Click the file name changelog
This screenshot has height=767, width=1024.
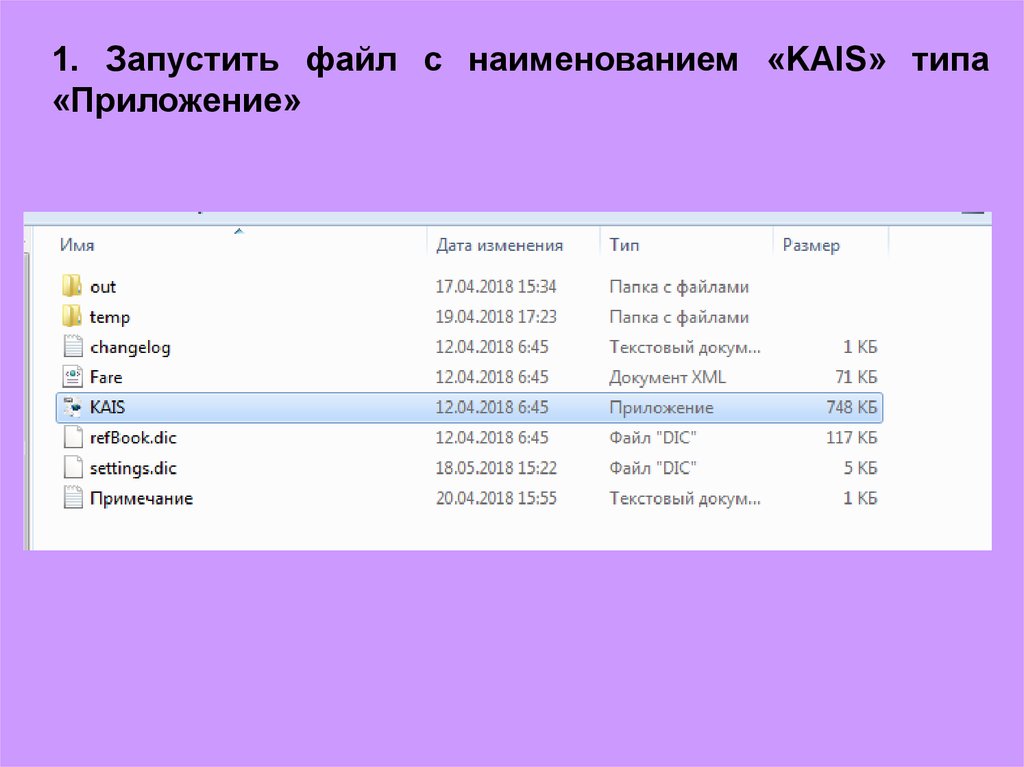(130, 348)
